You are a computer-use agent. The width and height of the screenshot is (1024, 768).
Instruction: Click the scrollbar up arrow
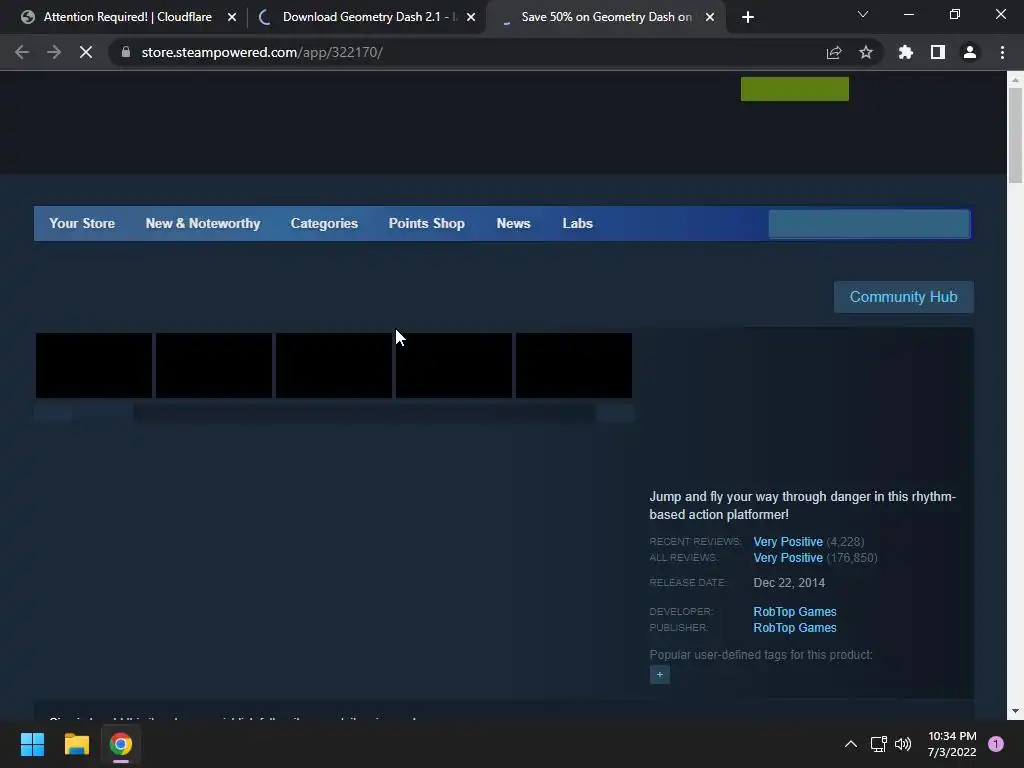(1015, 80)
